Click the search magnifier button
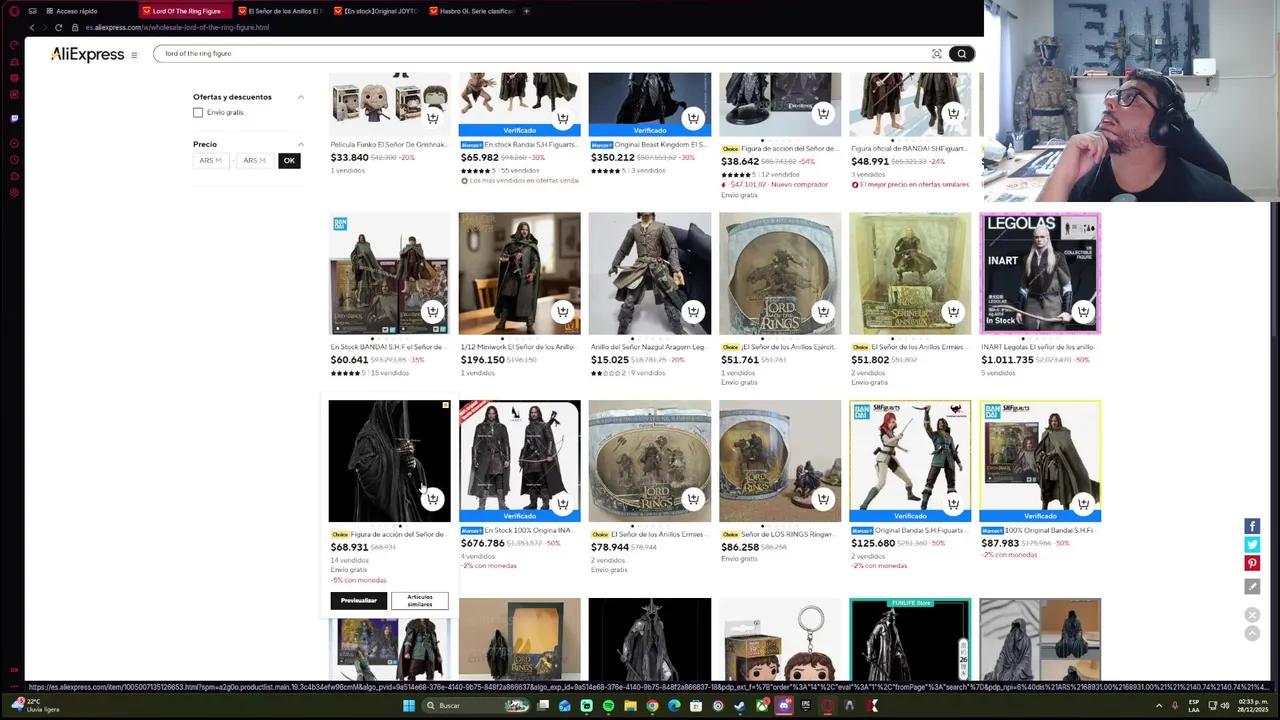 point(961,54)
